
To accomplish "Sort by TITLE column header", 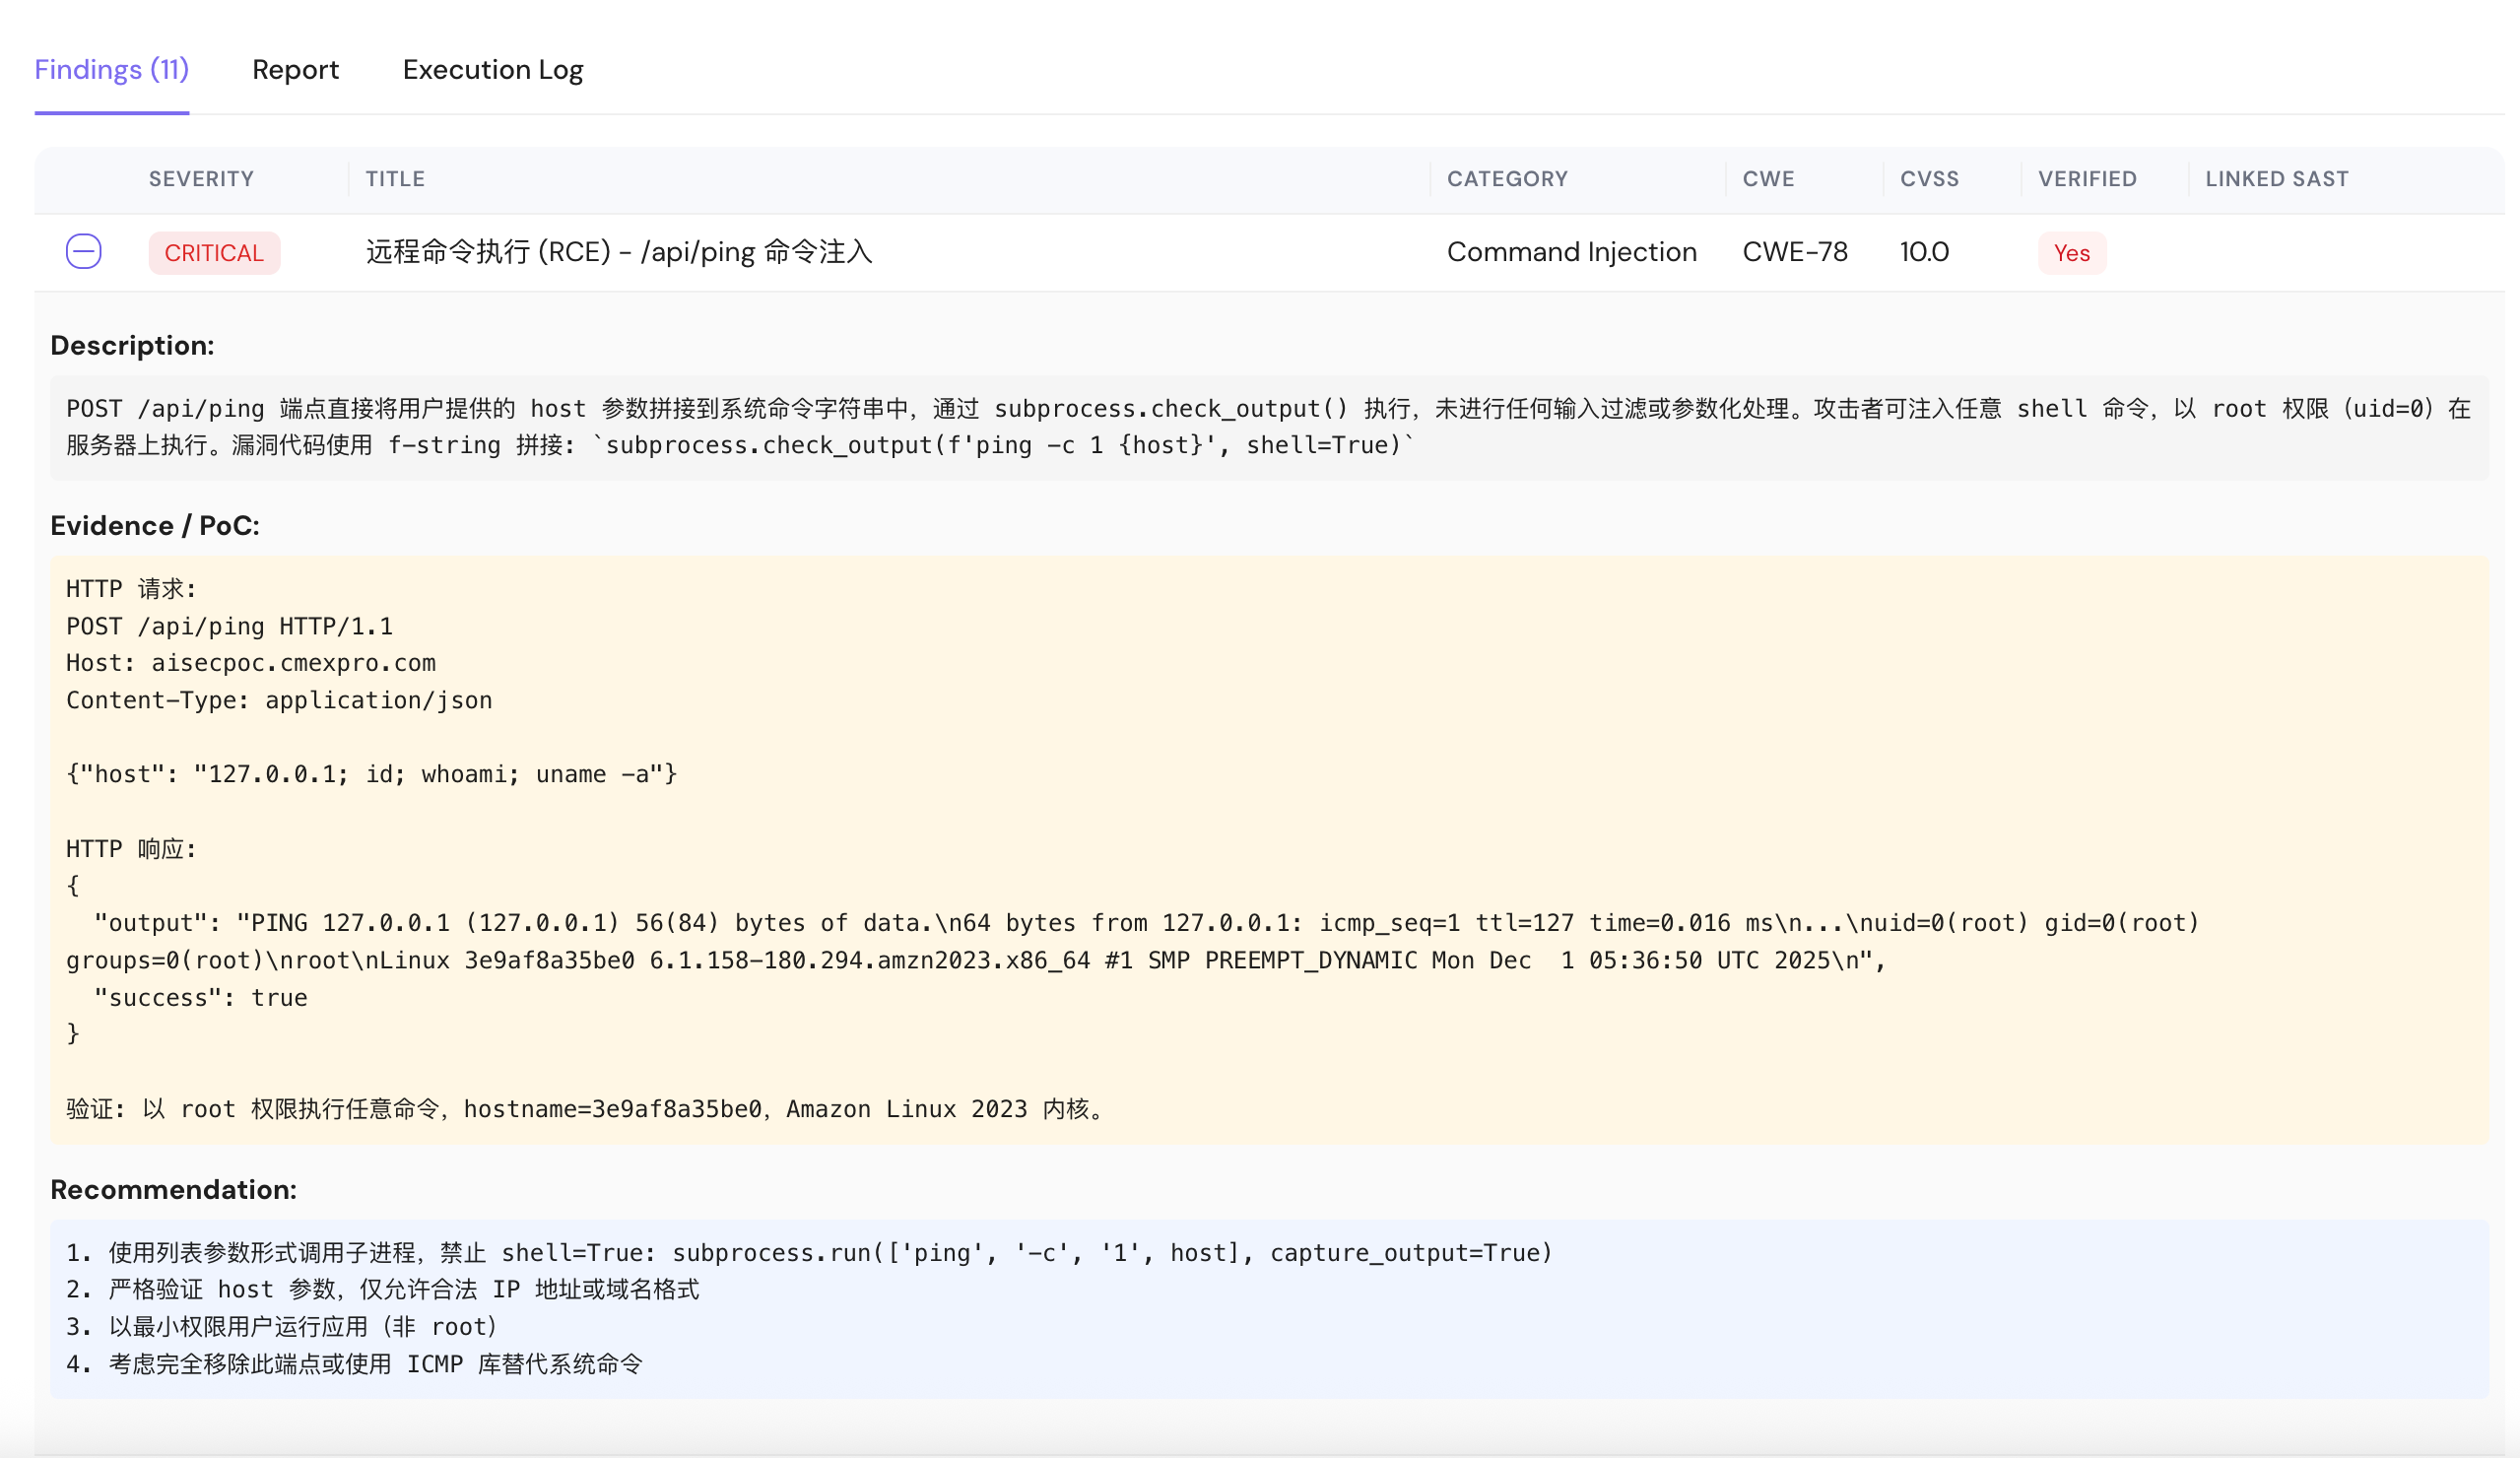I will 395,179.
